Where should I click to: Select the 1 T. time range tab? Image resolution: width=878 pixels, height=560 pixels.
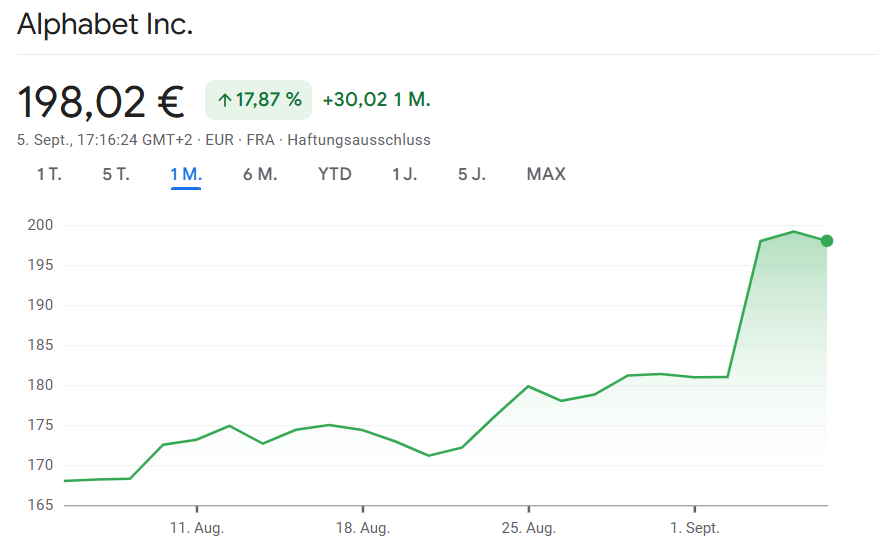(49, 174)
